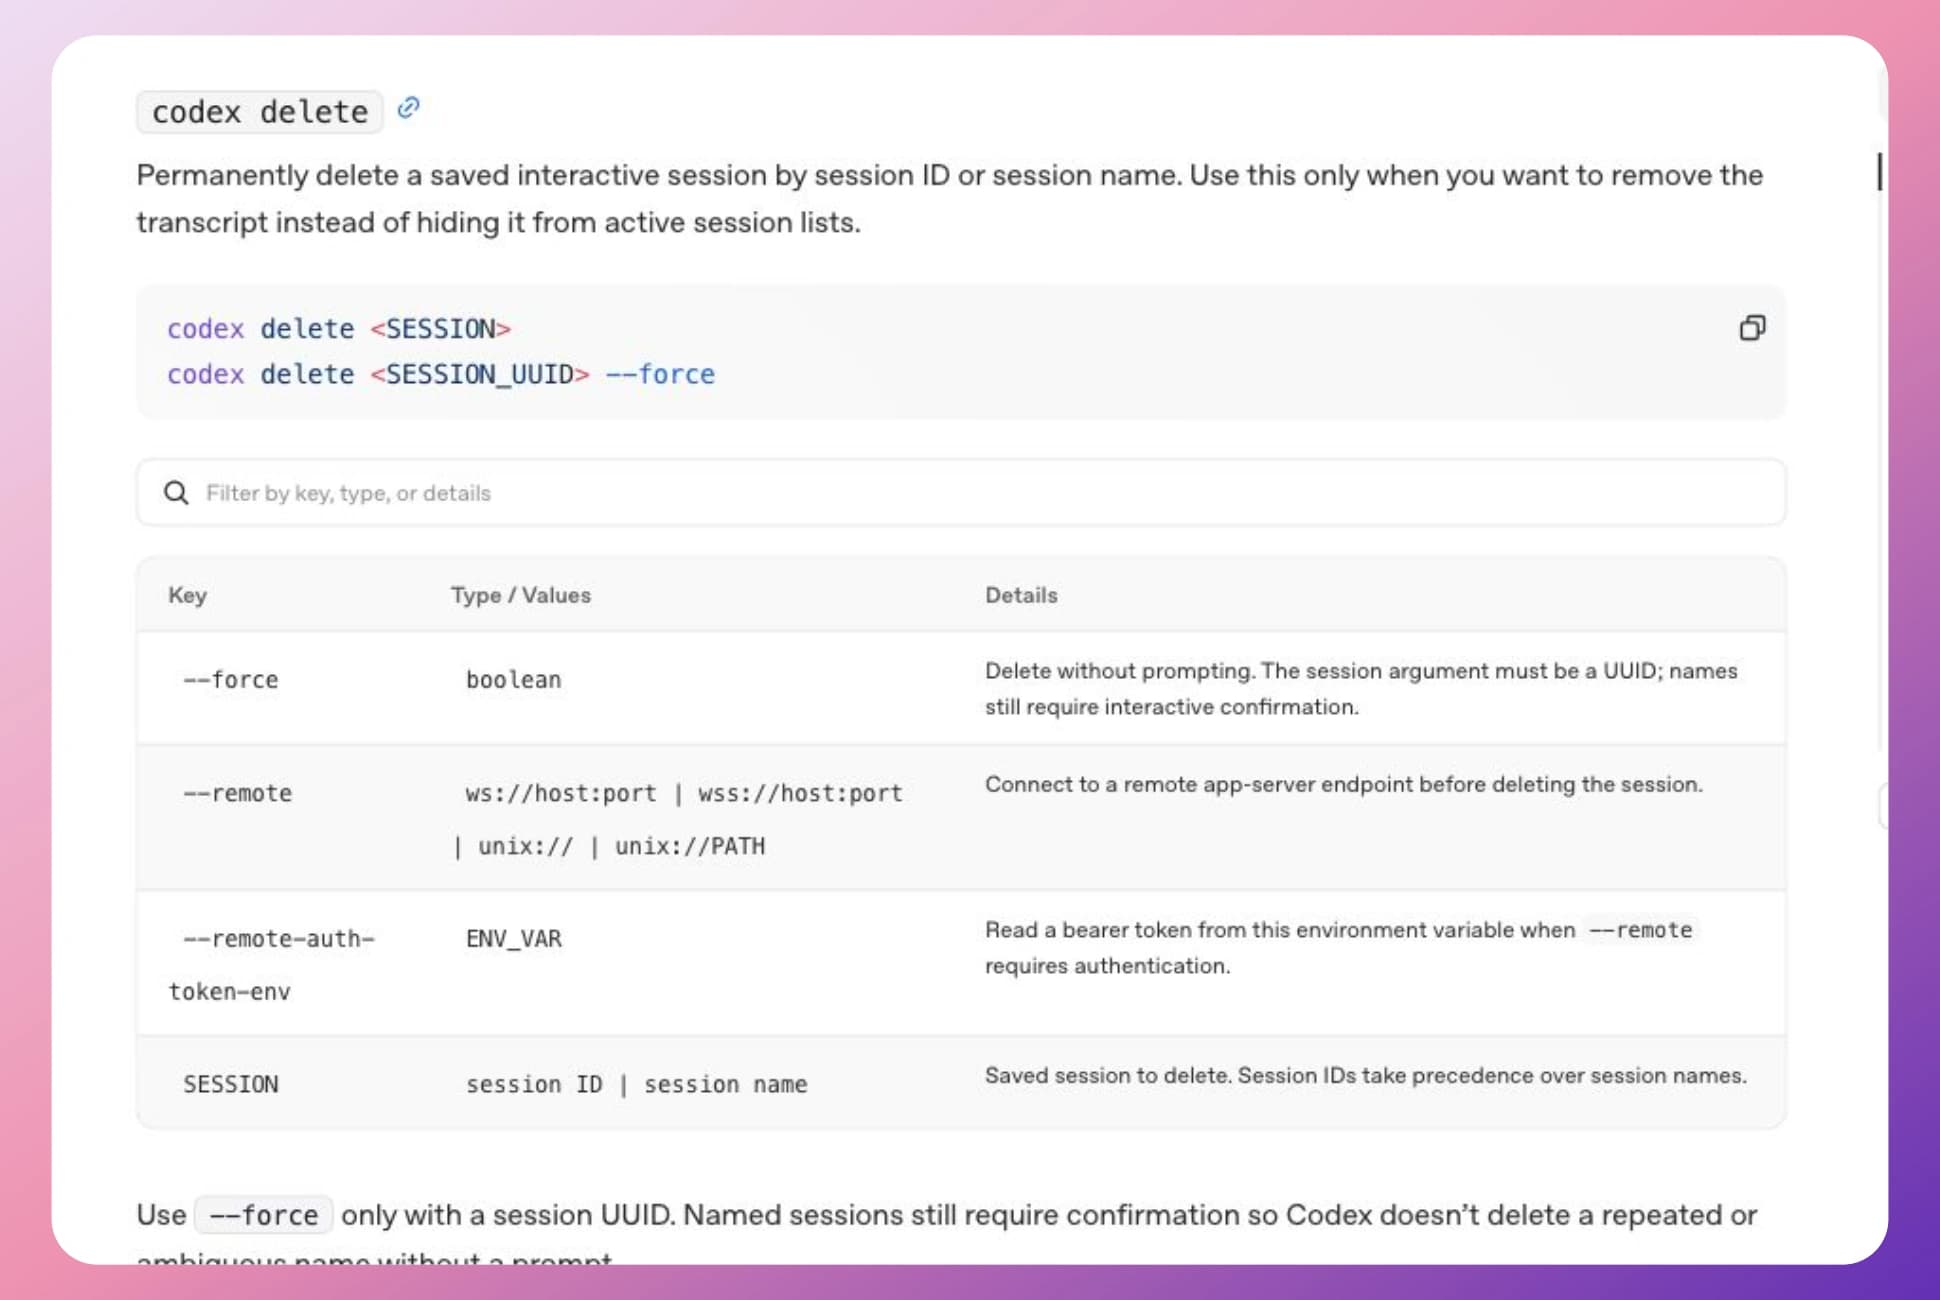Click the Type / Values column header
The image size is (1940, 1300).
[x=520, y=595]
